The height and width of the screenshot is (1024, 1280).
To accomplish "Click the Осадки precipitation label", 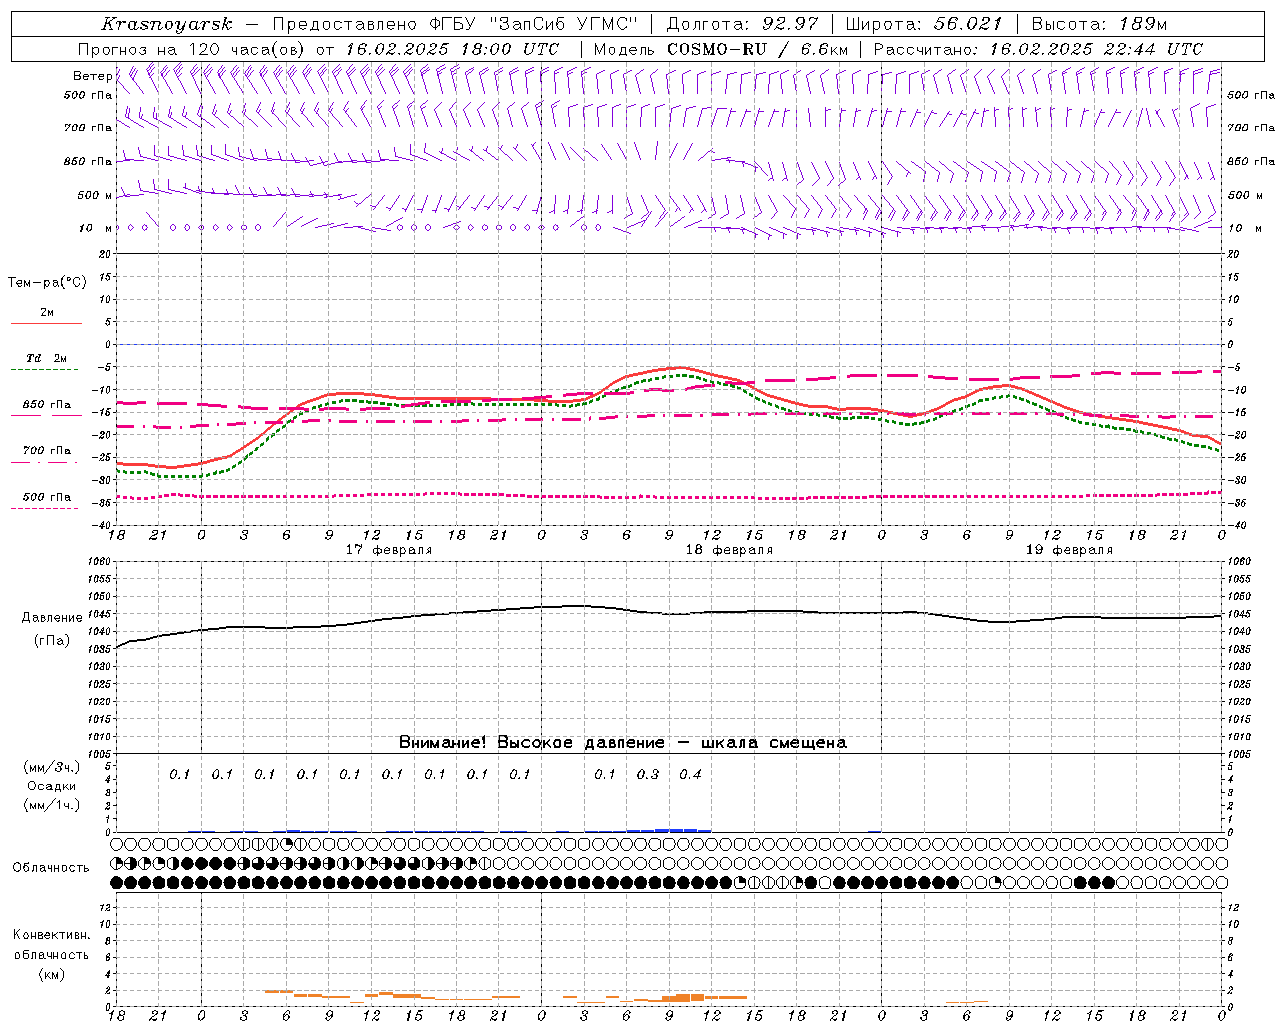I will click(x=52, y=786).
